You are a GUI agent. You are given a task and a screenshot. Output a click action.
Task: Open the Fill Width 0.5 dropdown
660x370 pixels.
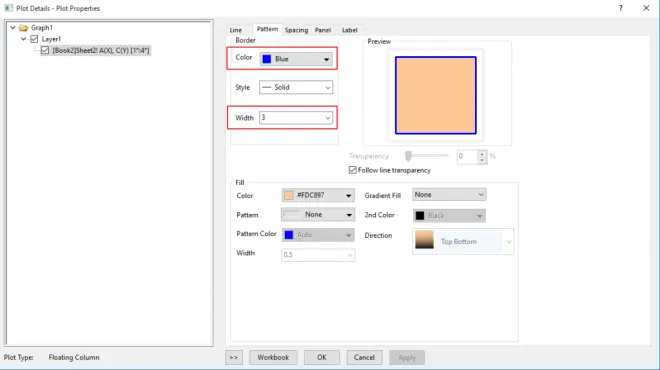click(318, 255)
